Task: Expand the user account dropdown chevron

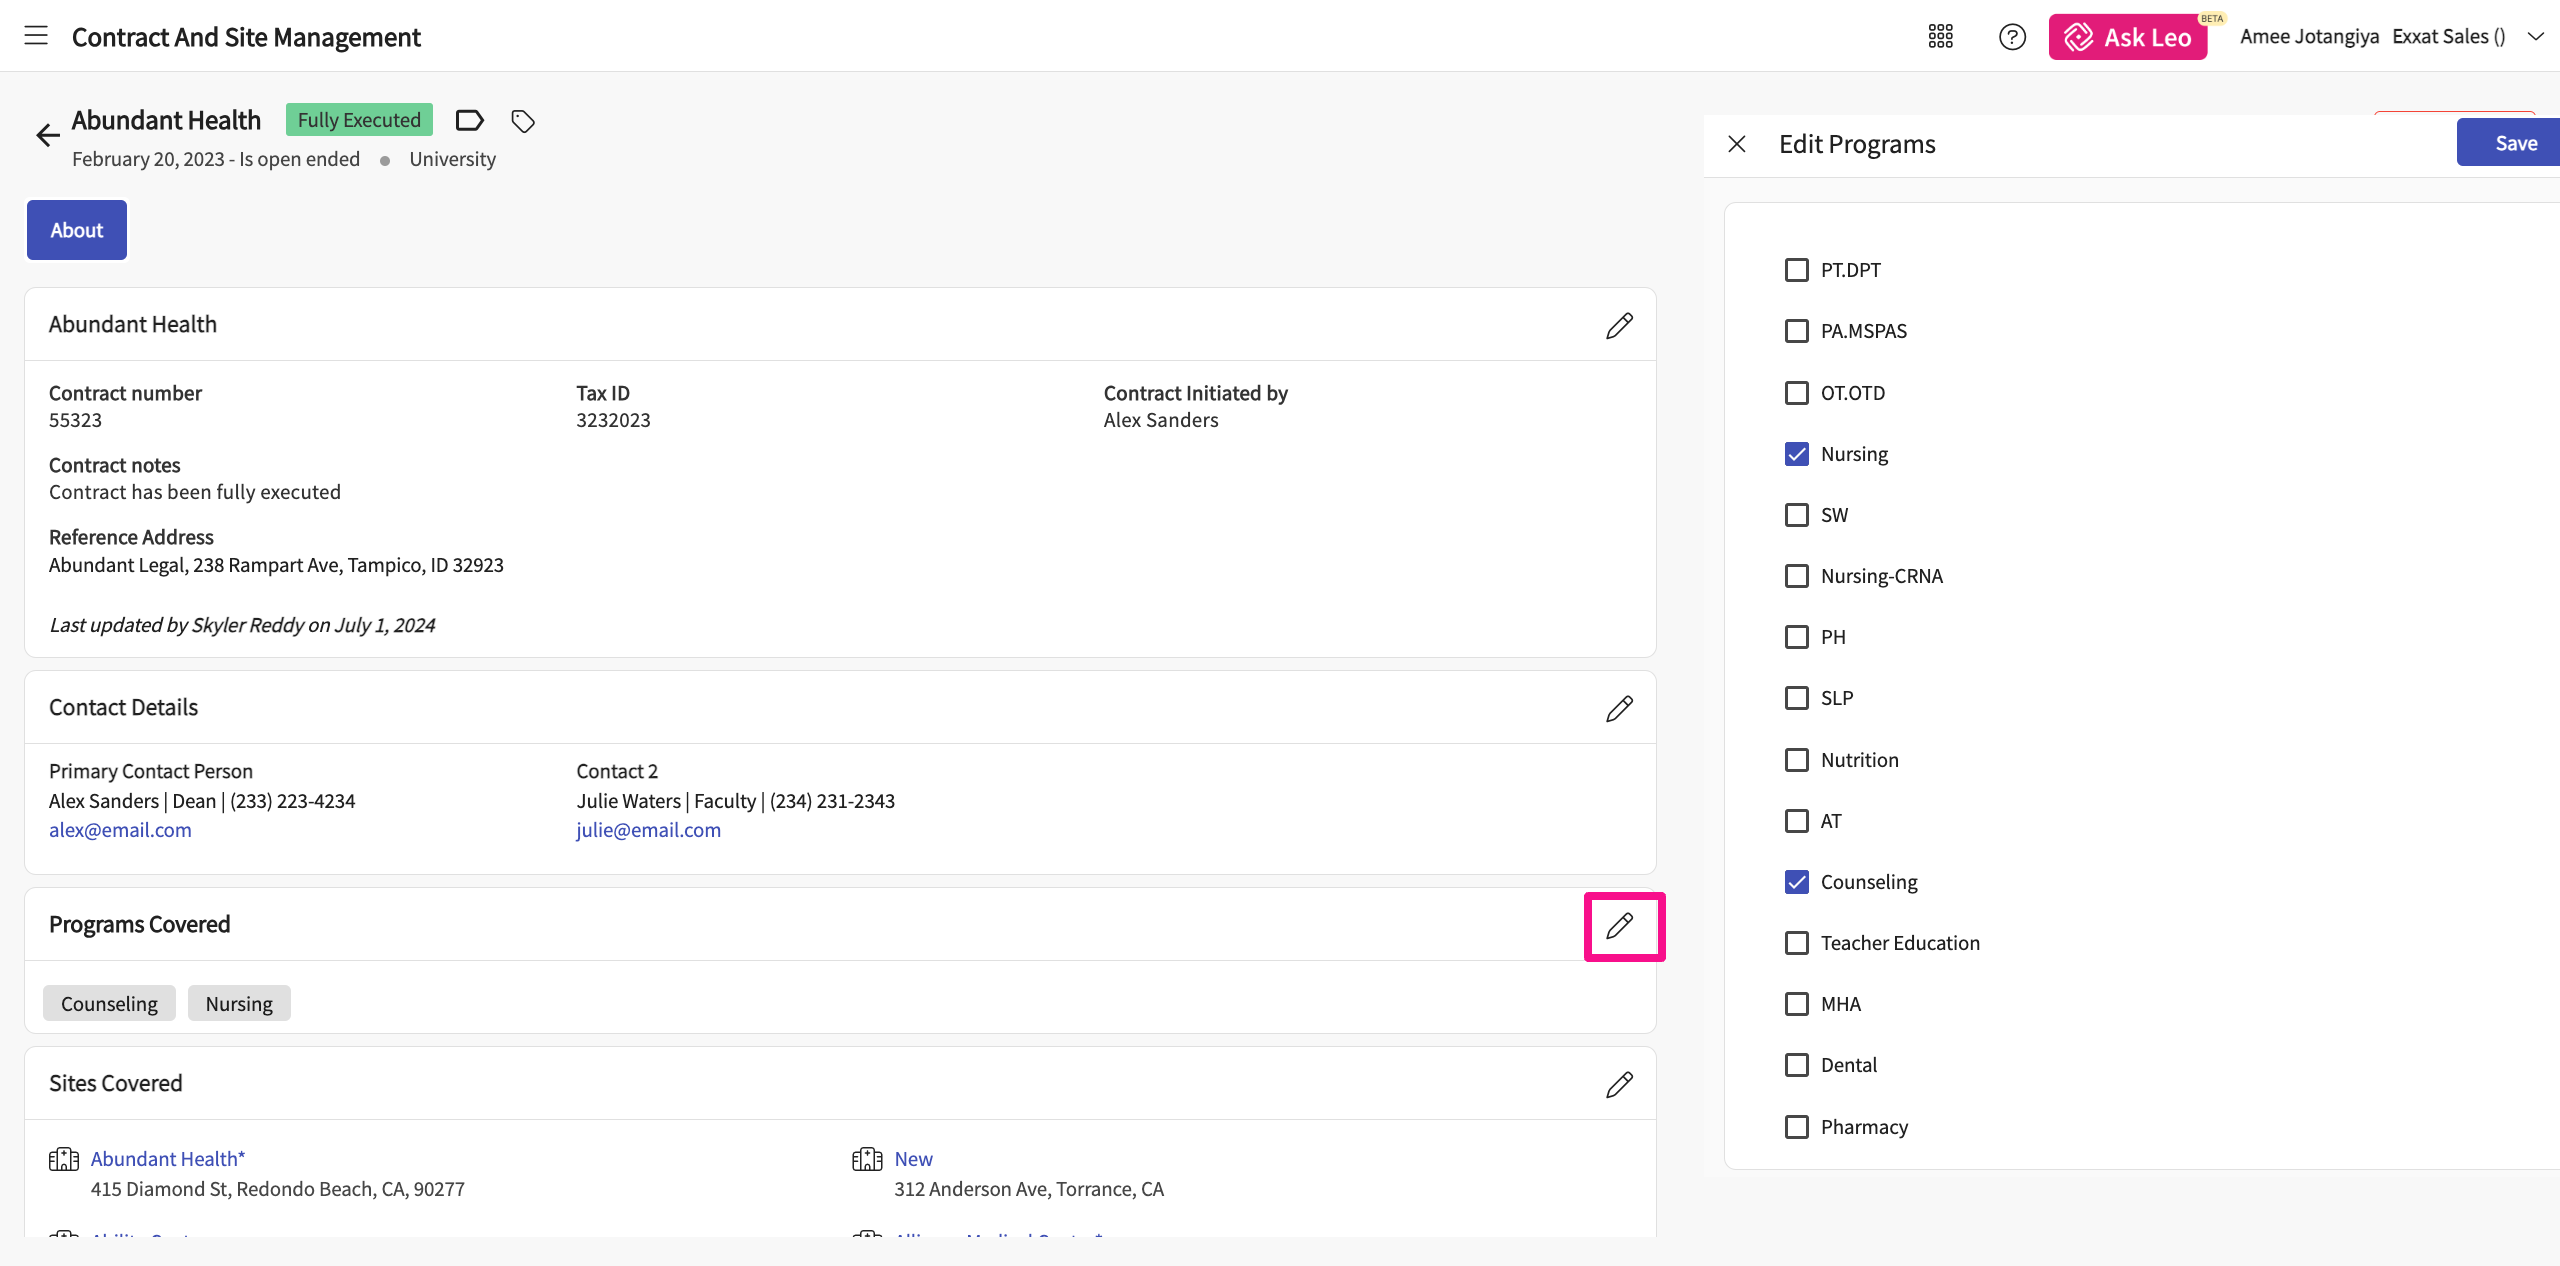Action: point(2535,37)
